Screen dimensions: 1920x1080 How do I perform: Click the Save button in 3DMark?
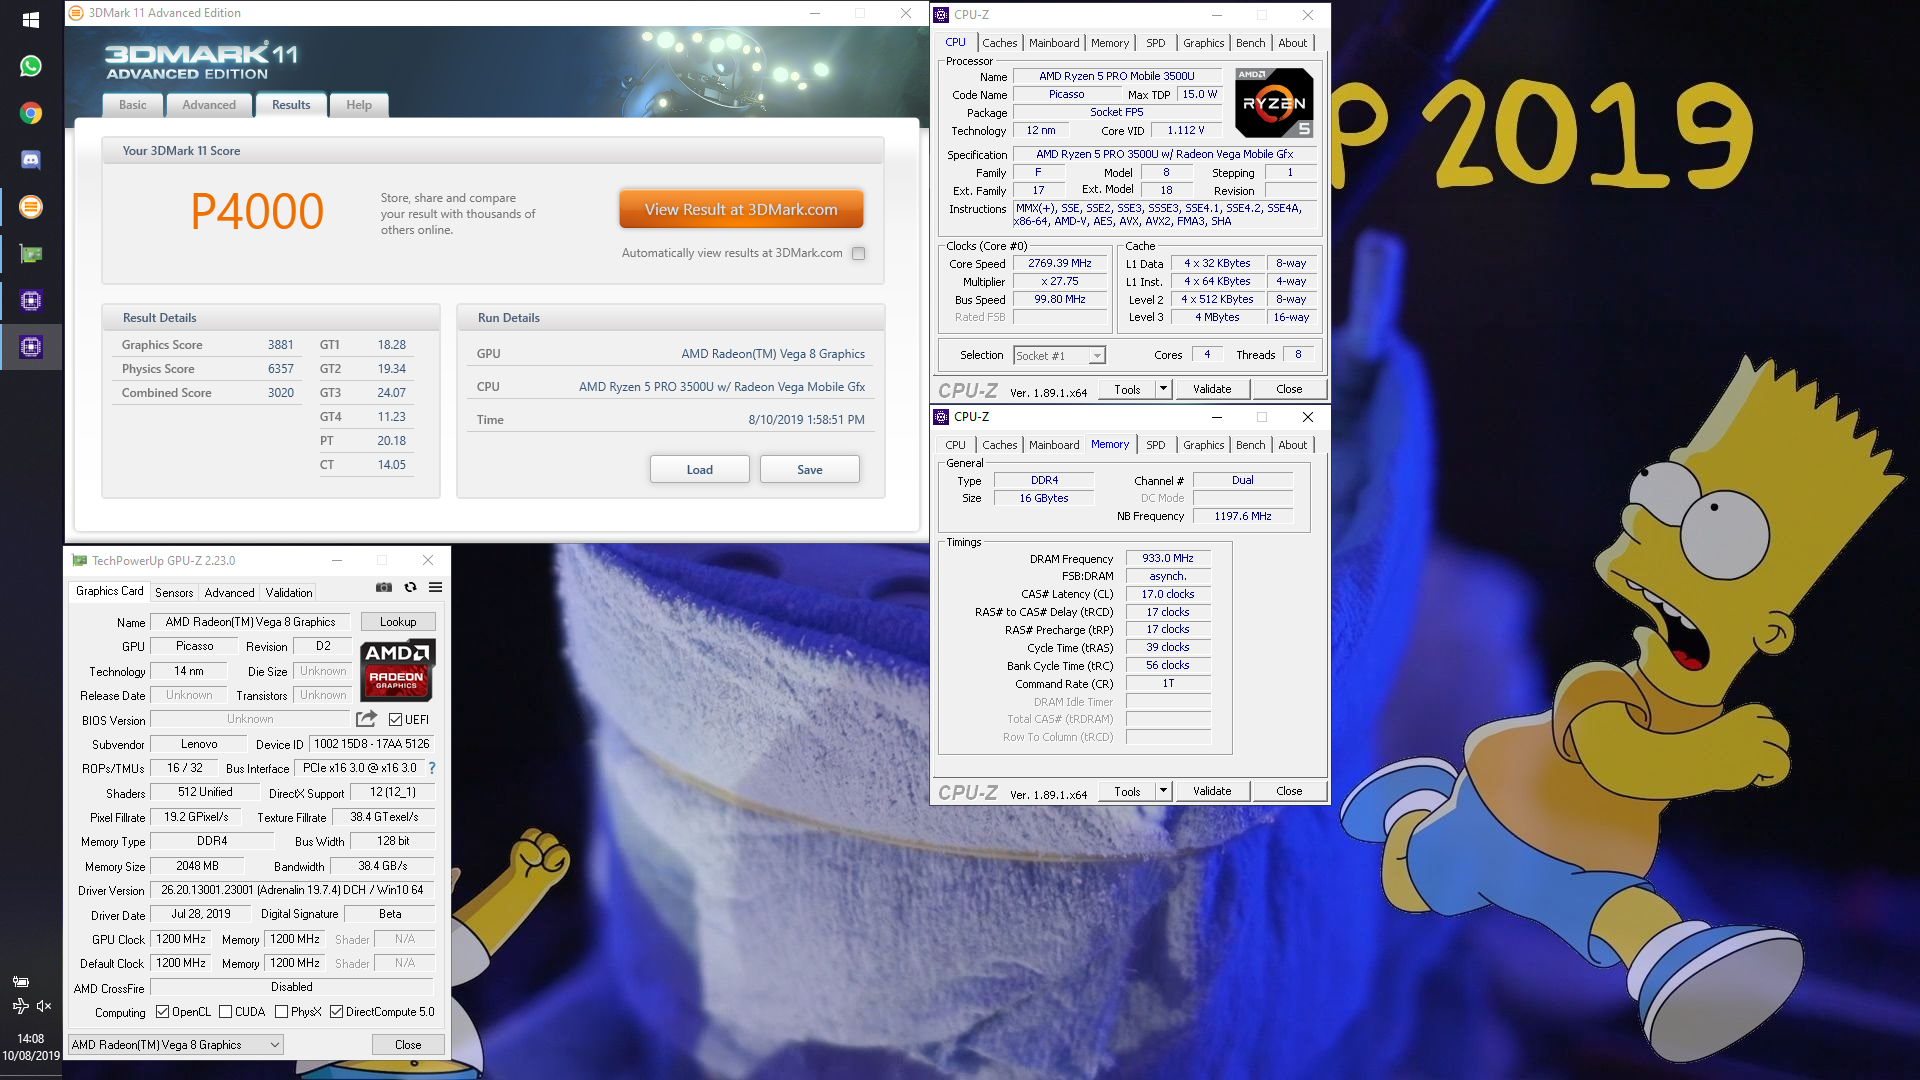click(x=810, y=470)
